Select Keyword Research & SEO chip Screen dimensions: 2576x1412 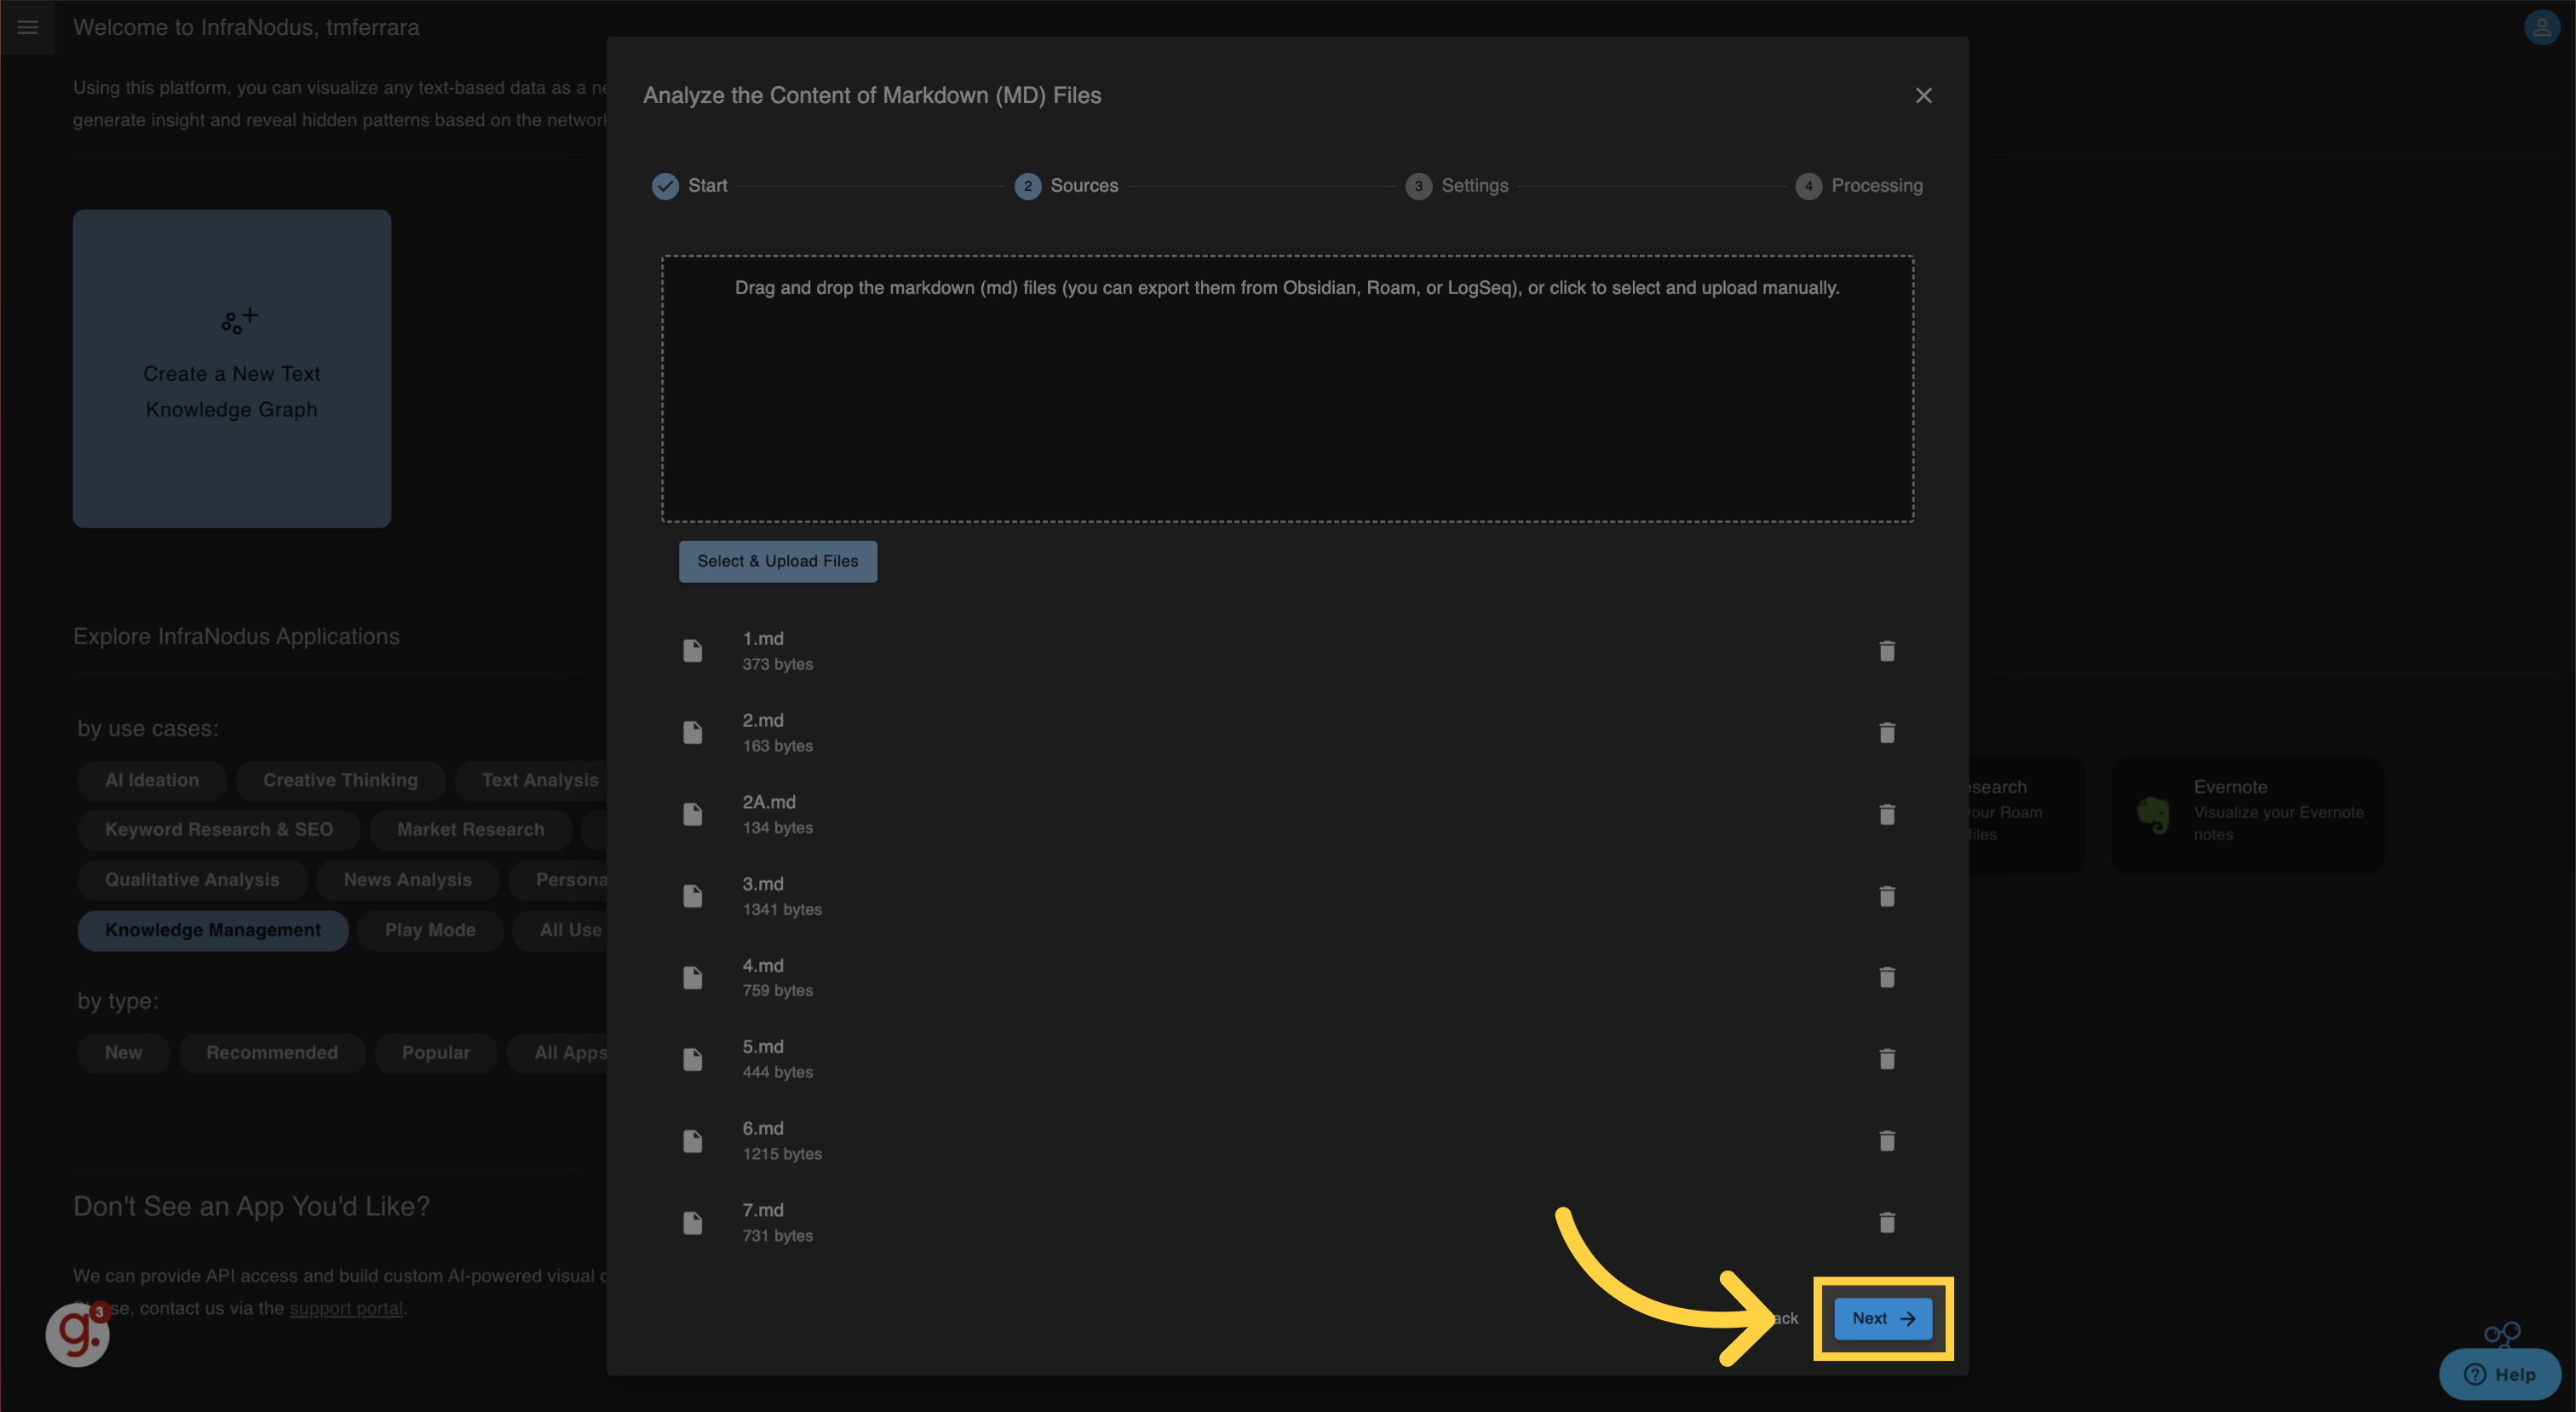(219, 829)
